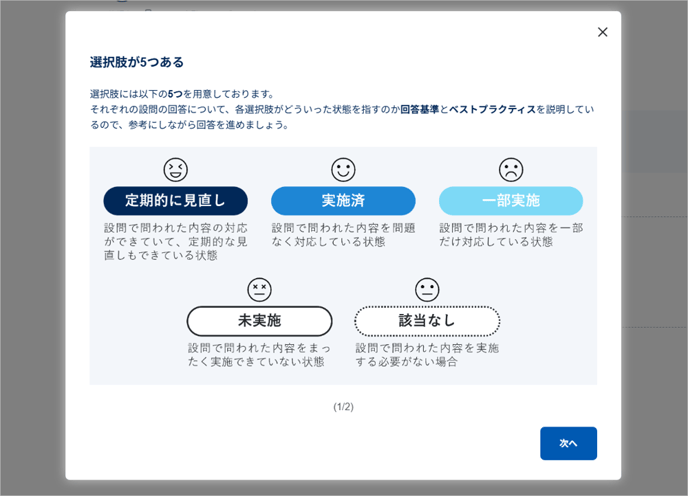688x496 pixels.
Task: Click the smiling face above 実施済
Action: 343,170
